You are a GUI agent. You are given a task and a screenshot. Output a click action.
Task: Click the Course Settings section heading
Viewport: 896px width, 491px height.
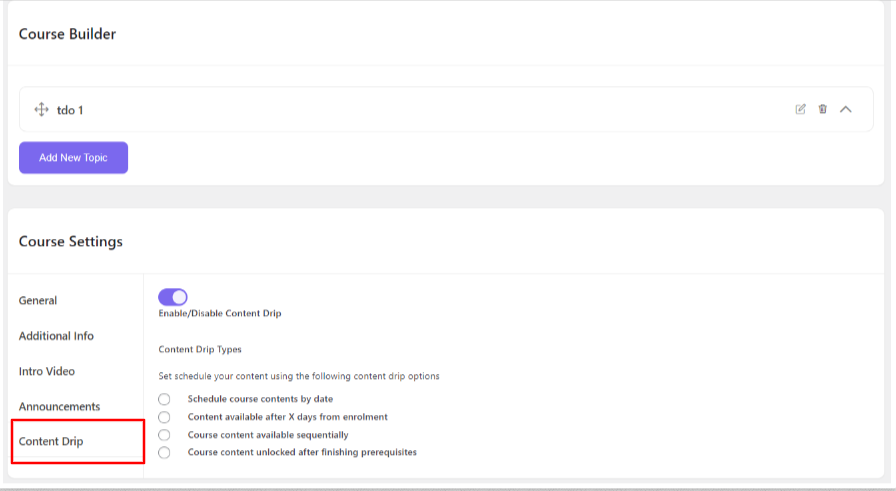71,241
